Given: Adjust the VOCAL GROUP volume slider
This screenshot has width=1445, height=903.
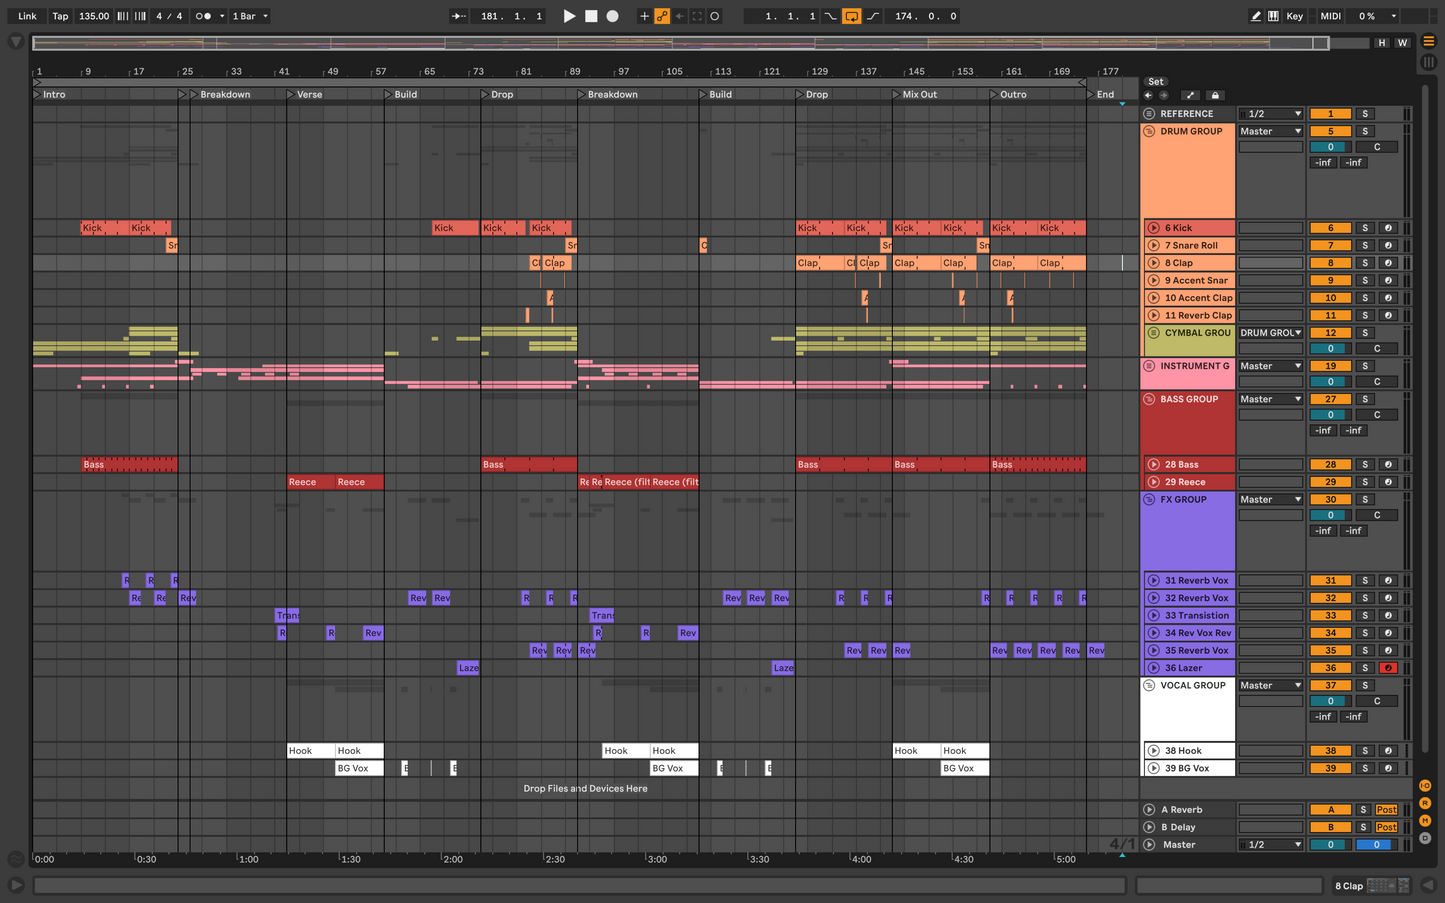Looking at the screenshot, I should (x=1330, y=701).
